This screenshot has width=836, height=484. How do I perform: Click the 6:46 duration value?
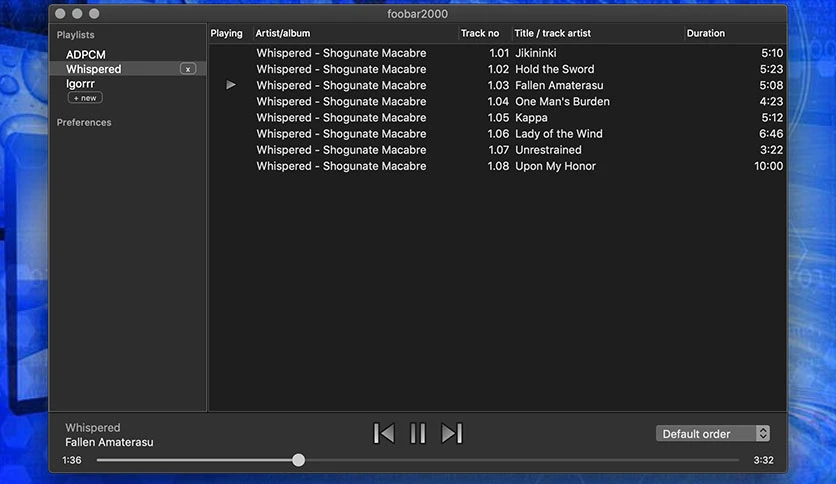771,134
